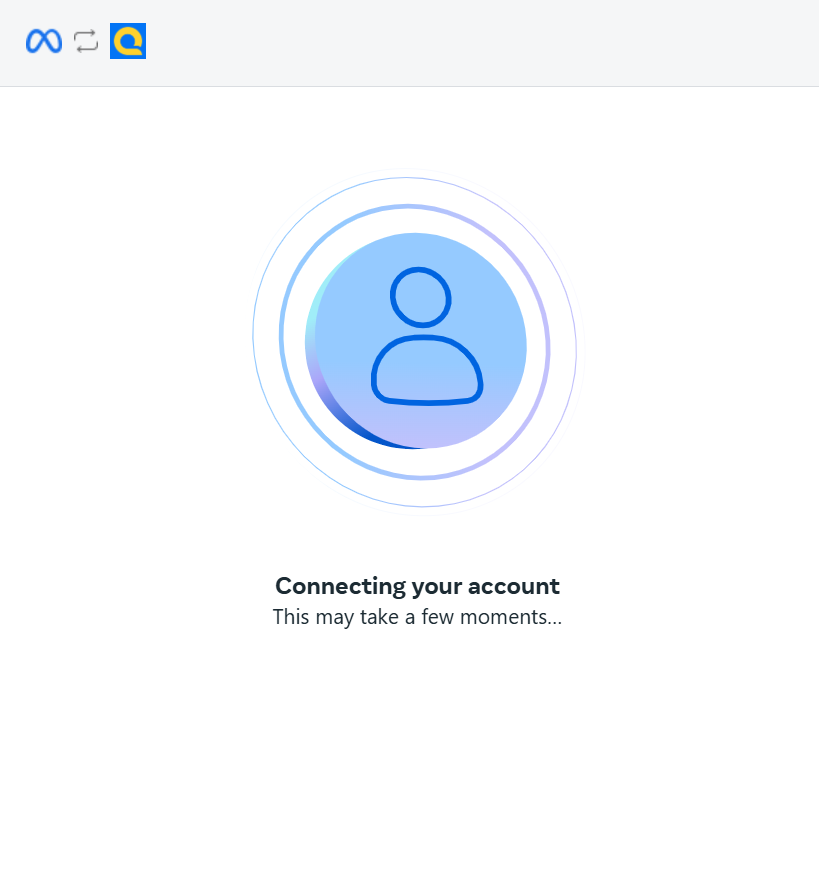Viewport: 819px width, 871px height.
Task: Click the user silhouette shoulders shape
Action: tap(427, 370)
